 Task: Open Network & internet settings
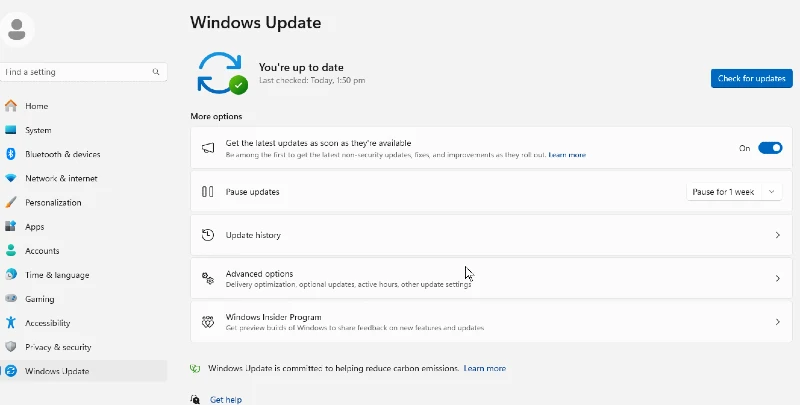(x=84, y=179)
